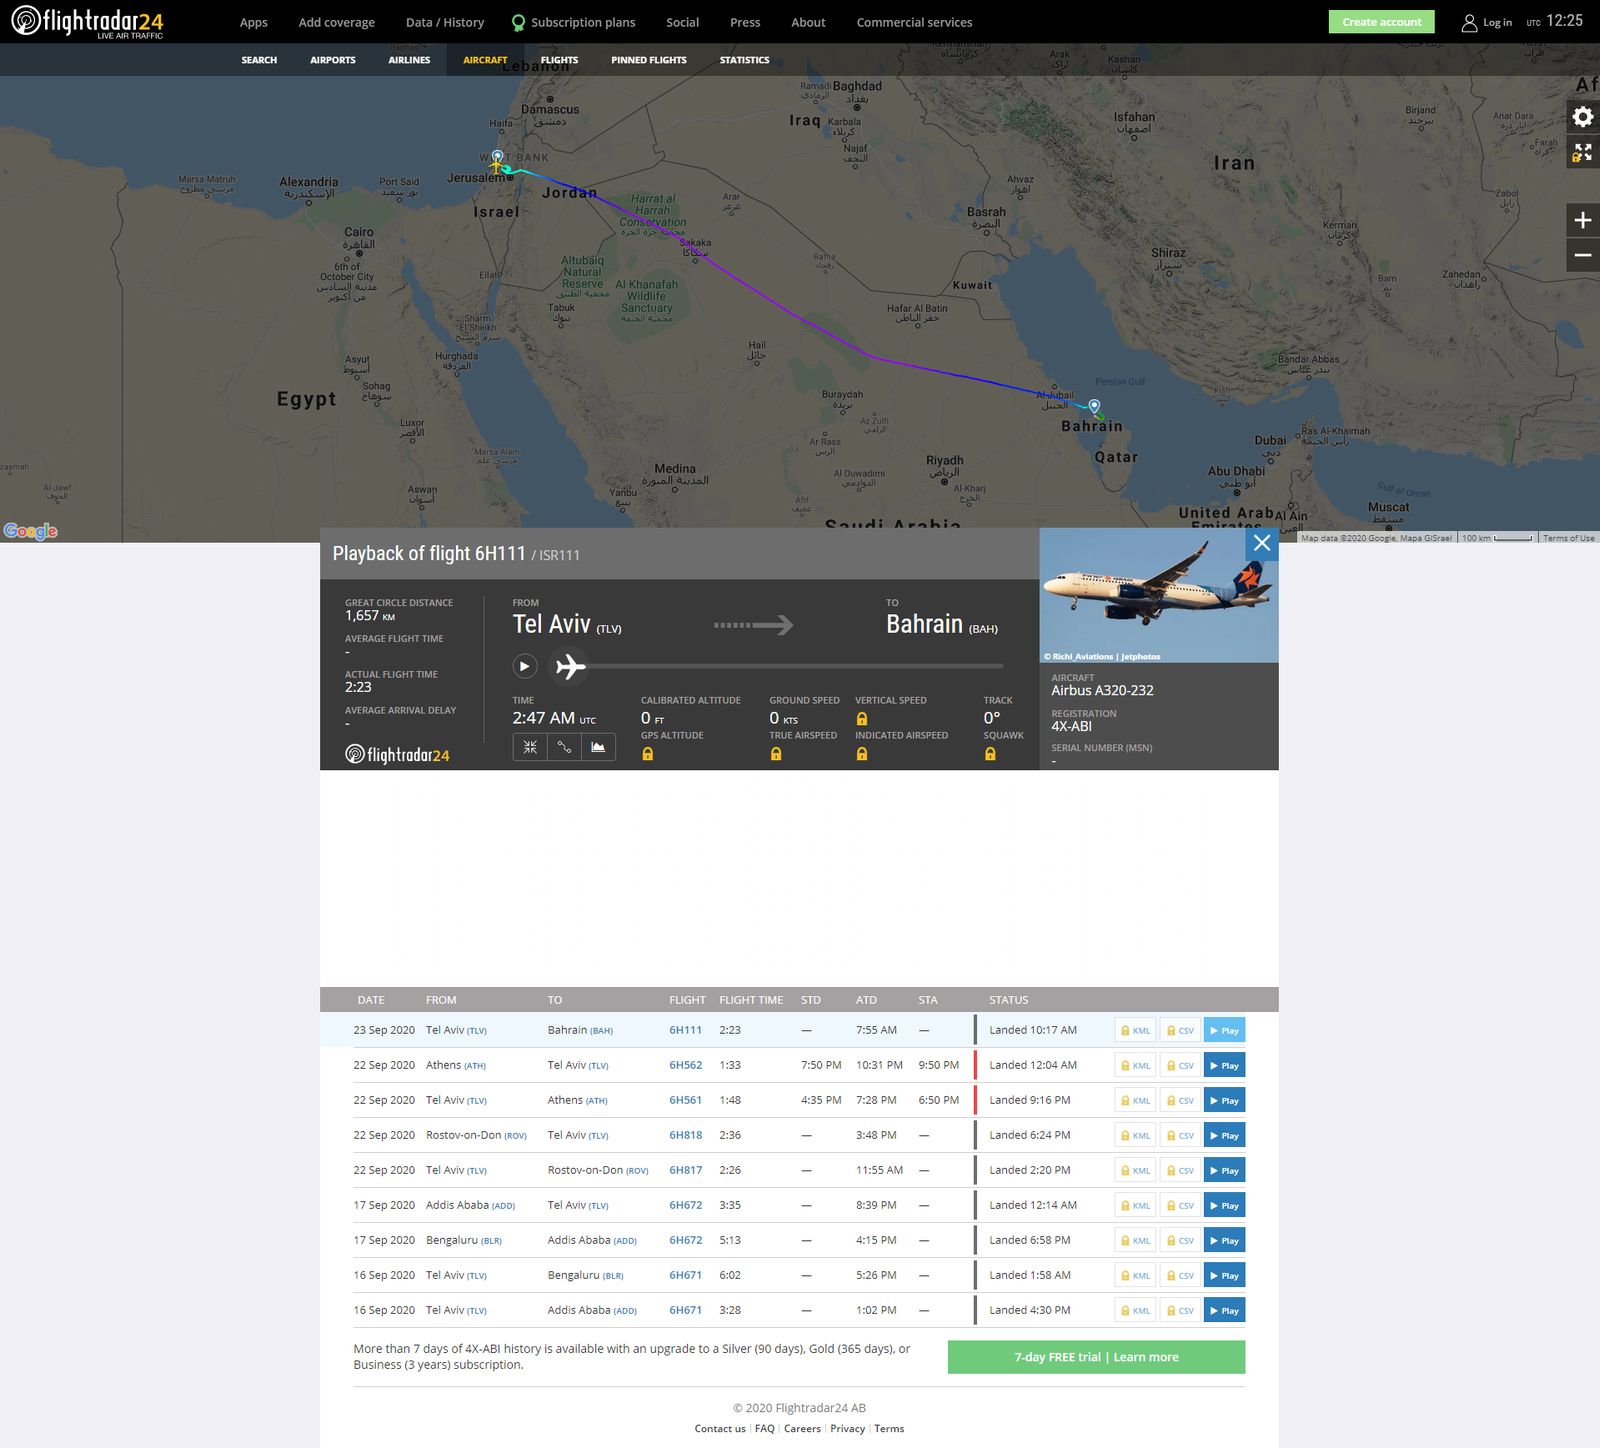The height and width of the screenshot is (1448, 1600).
Task: Open the Contact us footer link
Action: point(720,1428)
